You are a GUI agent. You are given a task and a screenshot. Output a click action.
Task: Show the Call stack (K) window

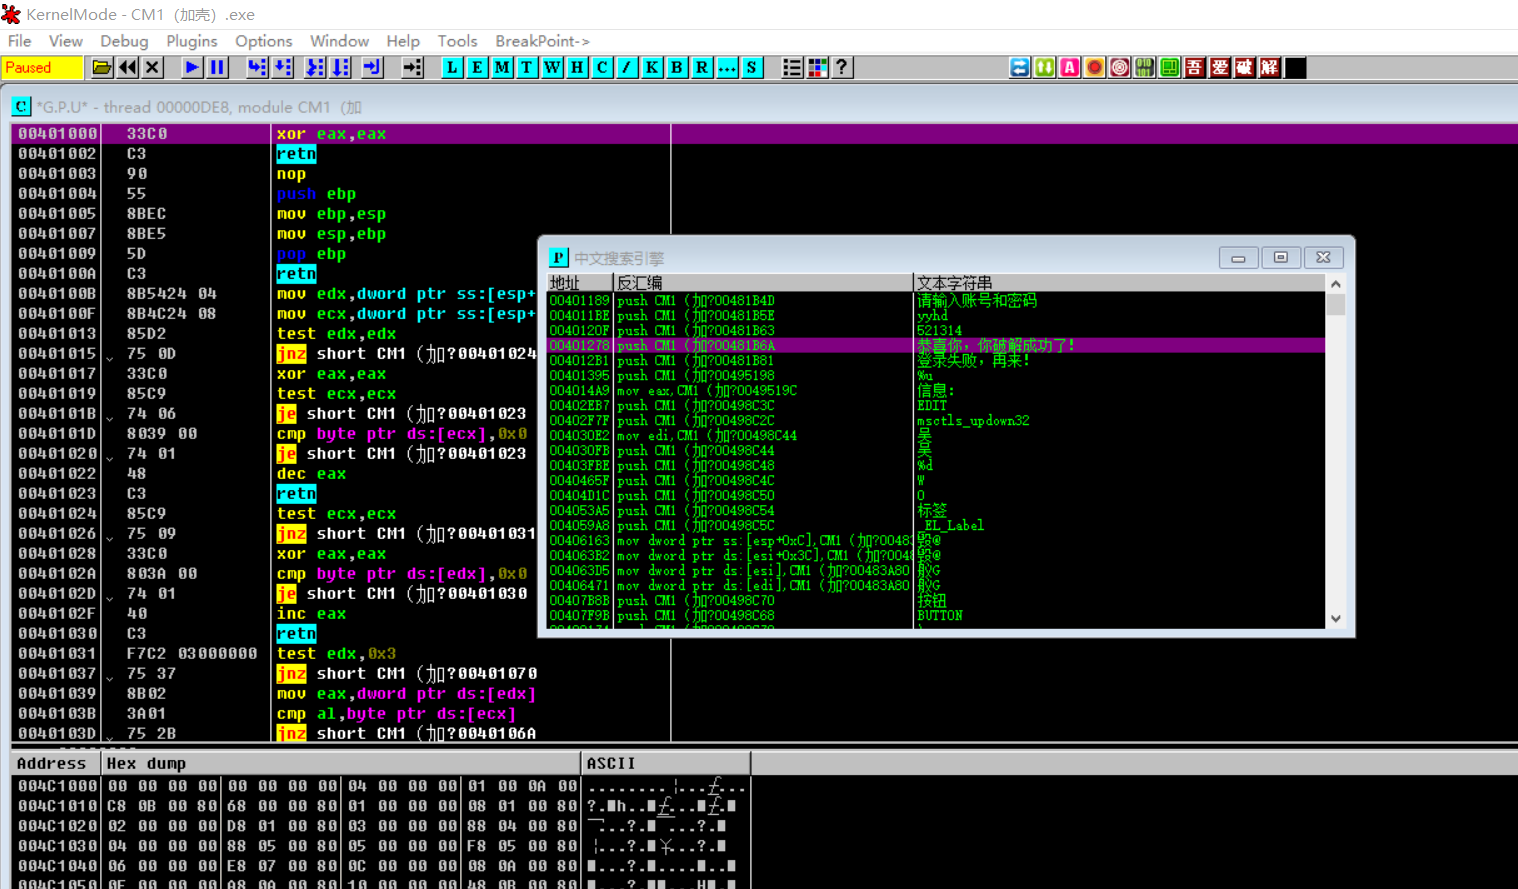click(652, 67)
